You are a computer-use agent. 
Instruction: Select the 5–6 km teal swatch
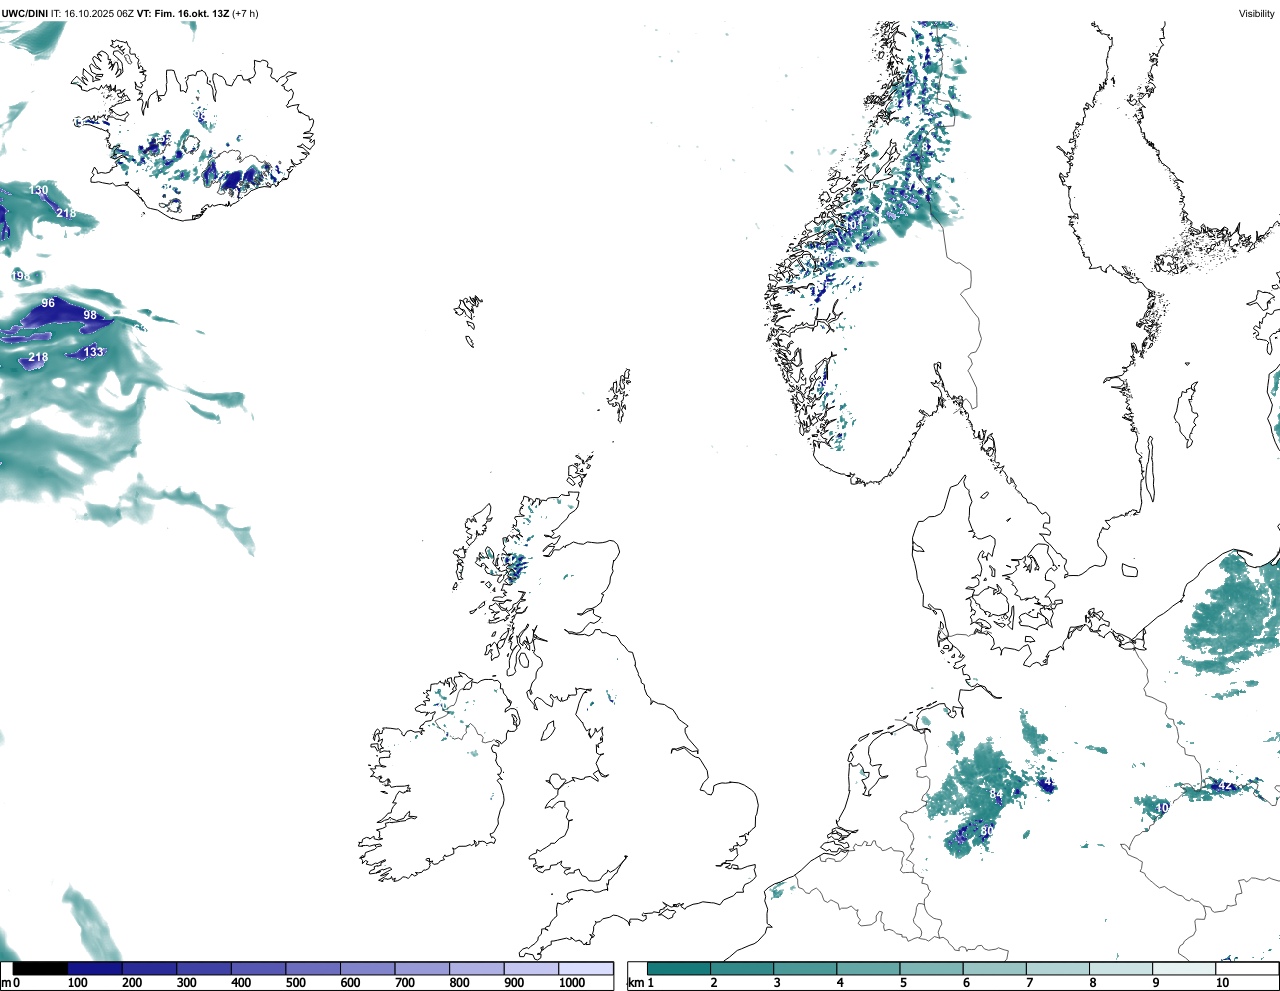pos(931,968)
